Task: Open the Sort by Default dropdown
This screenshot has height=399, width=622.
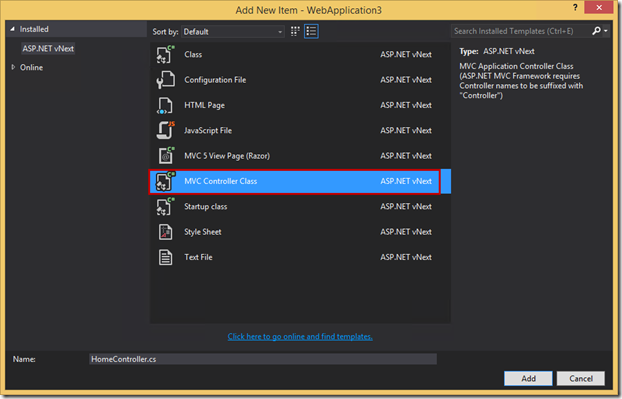Action: click(233, 32)
